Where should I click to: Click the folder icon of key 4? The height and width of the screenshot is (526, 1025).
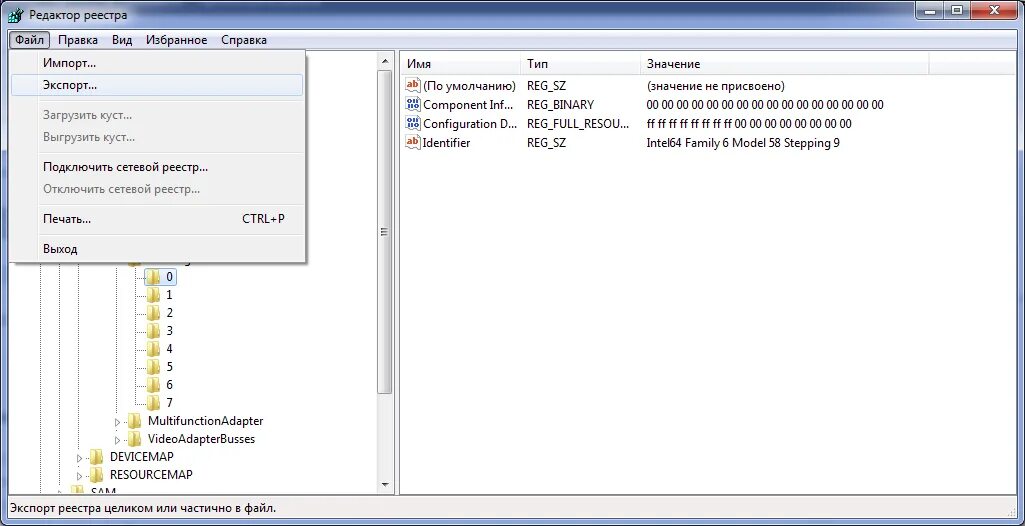coord(152,349)
